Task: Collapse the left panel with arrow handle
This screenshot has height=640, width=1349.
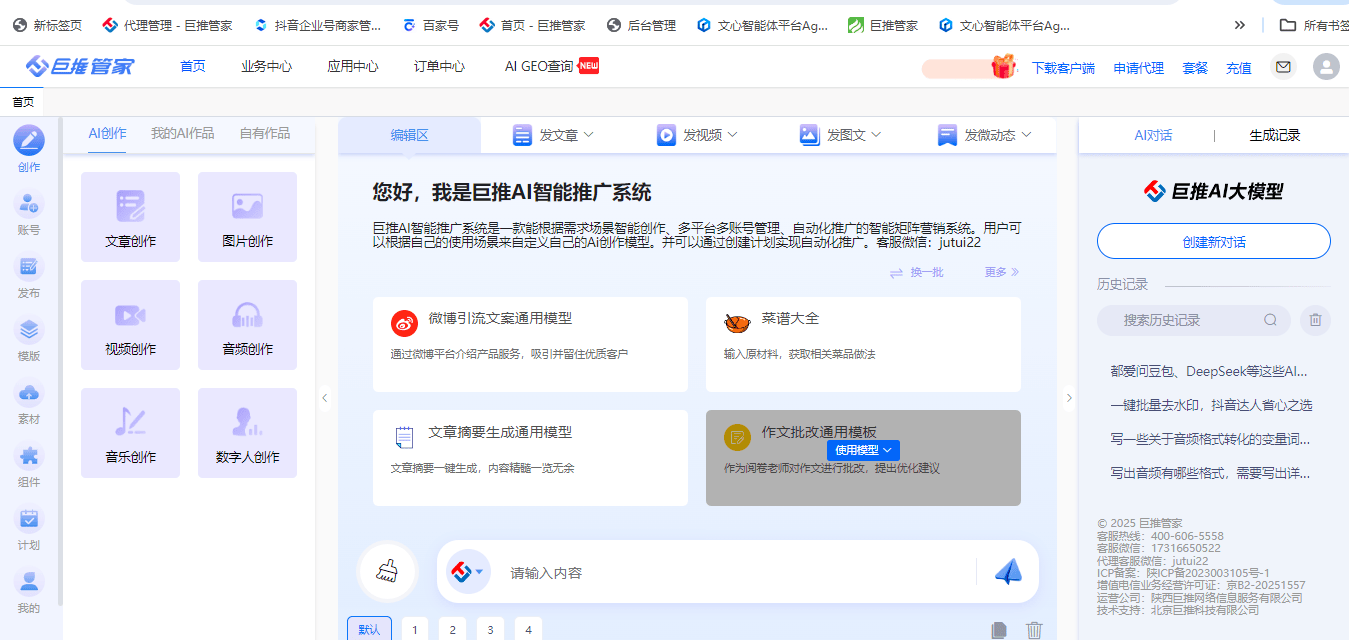Action: (324, 398)
